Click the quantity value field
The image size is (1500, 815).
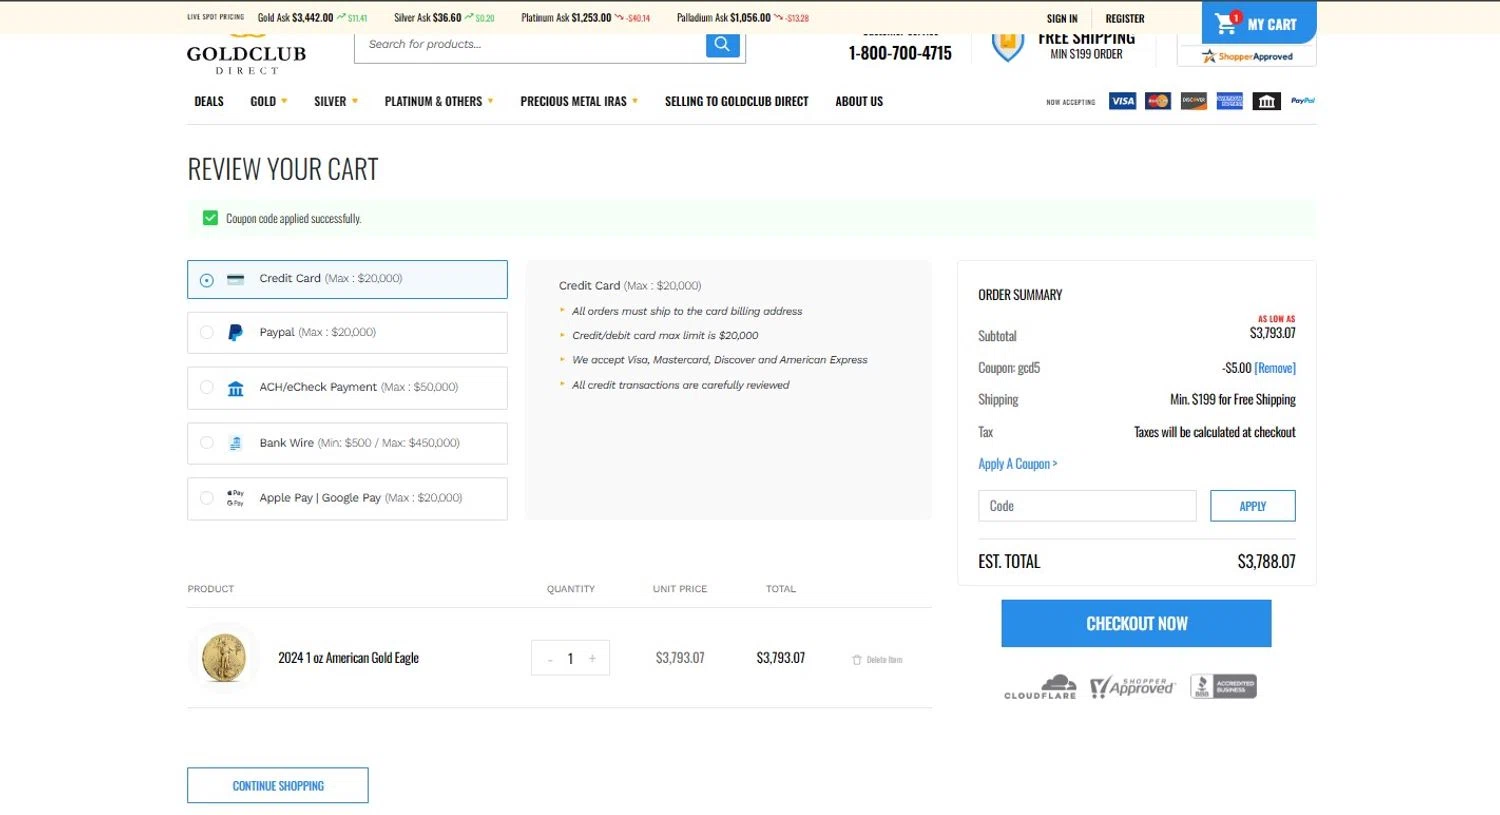(571, 659)
